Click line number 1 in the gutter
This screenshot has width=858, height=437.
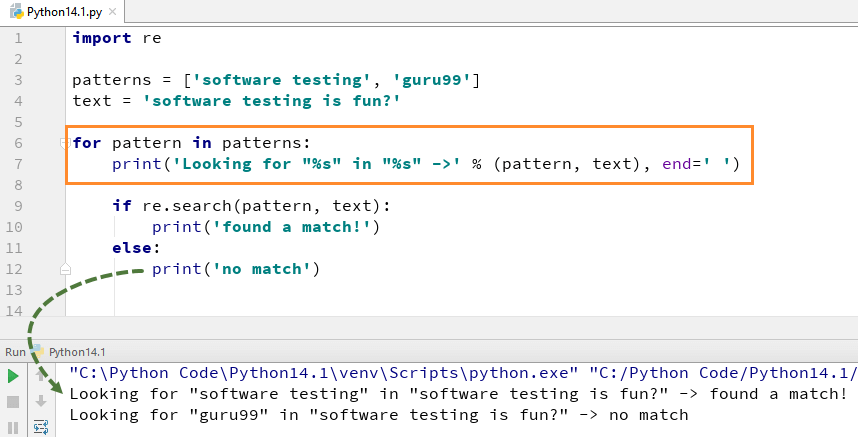tap(18, 38)
